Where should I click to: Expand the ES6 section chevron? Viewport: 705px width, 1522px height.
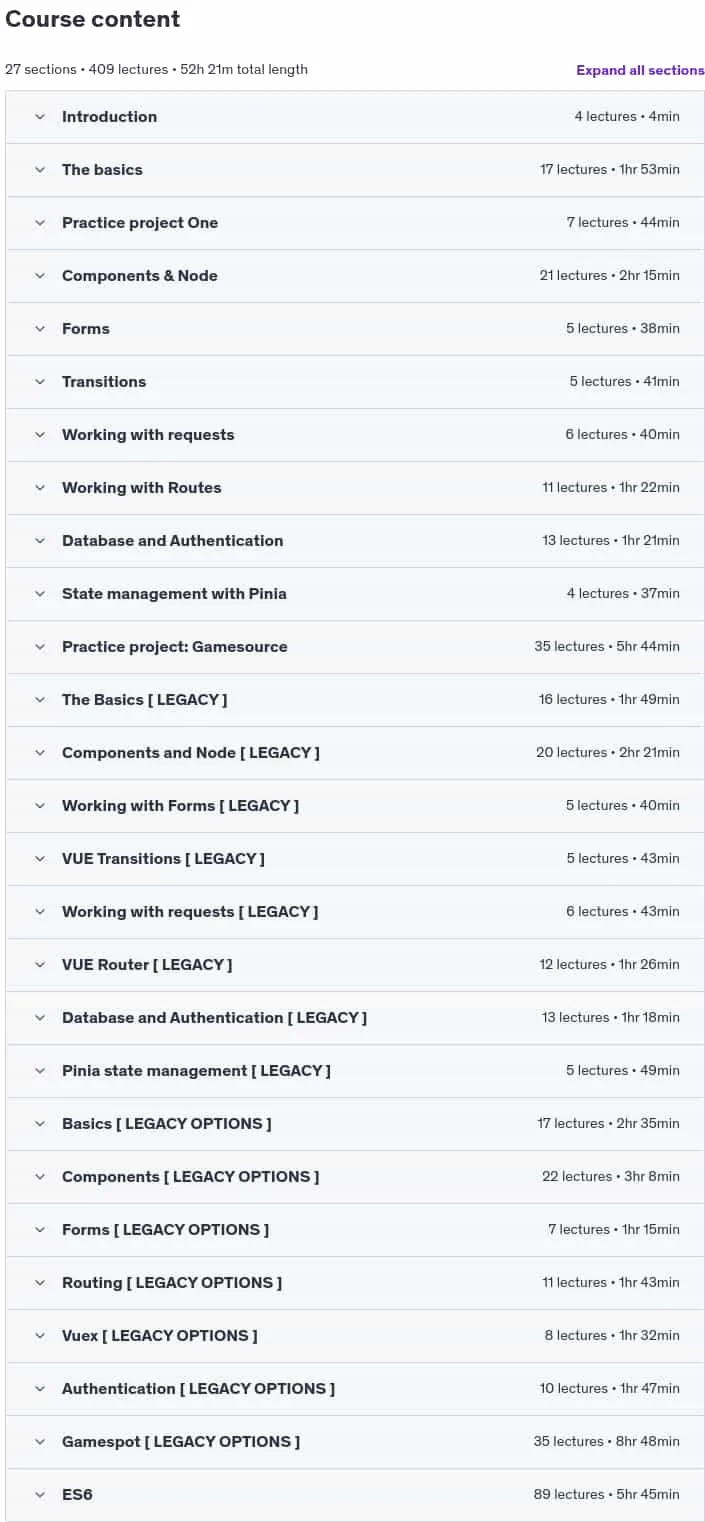tap(40, 1495)
